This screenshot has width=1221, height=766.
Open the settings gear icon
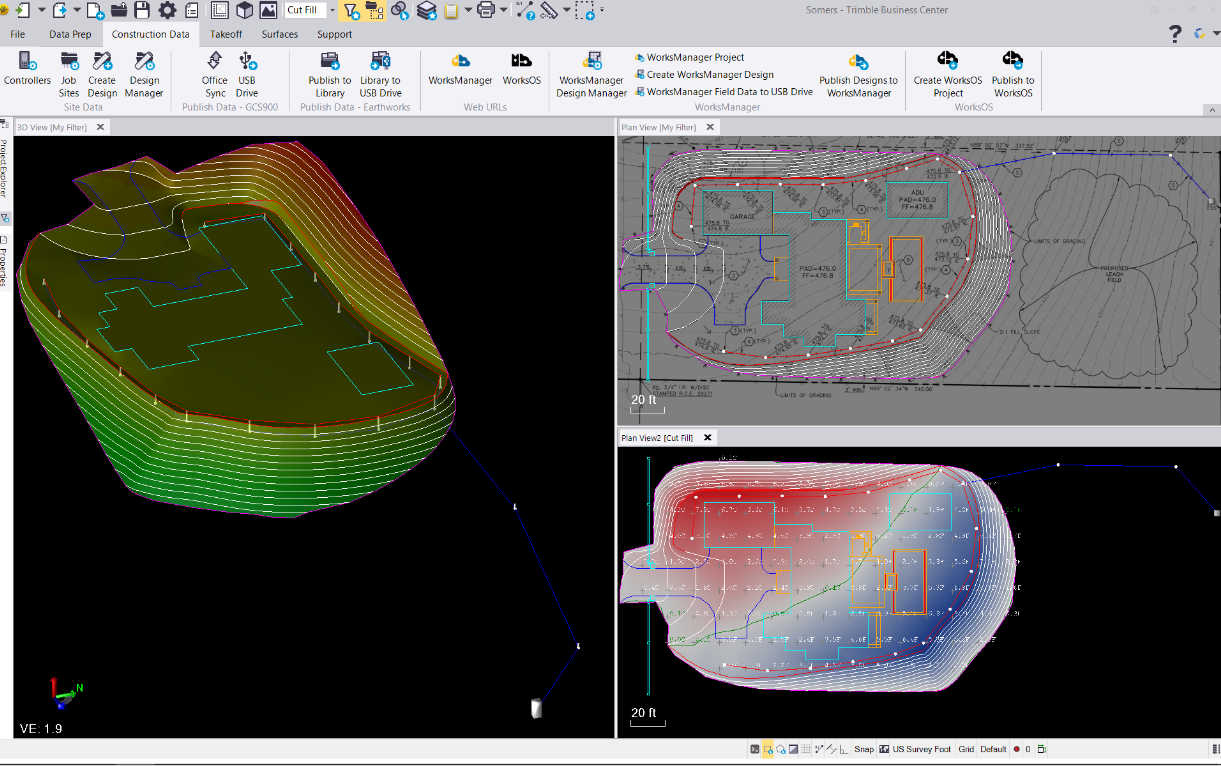(166, 10)
